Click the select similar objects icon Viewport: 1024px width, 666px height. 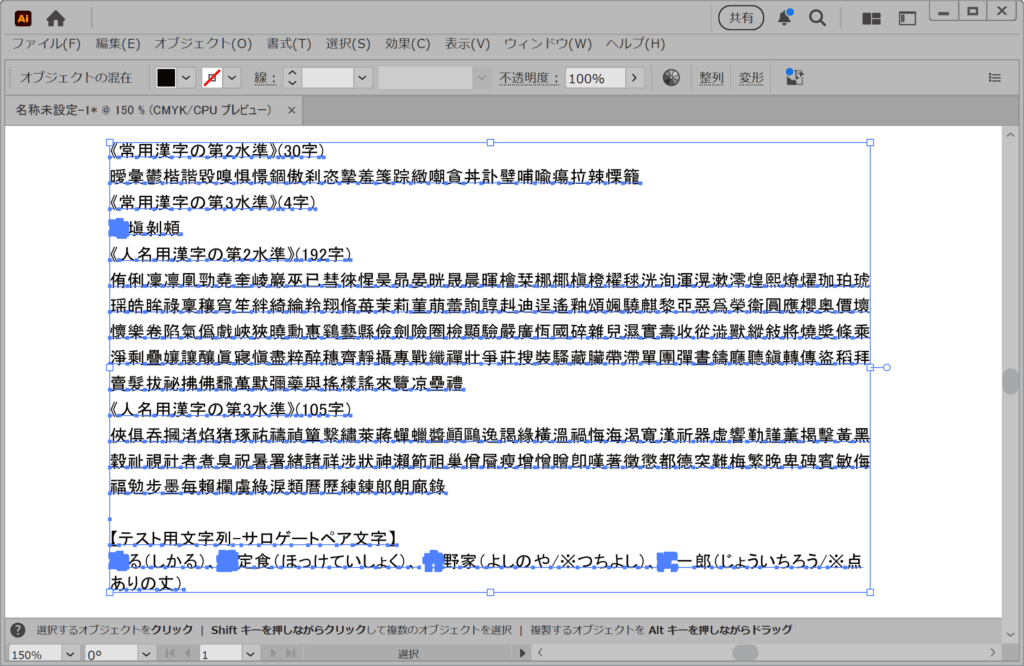(795, 78)
